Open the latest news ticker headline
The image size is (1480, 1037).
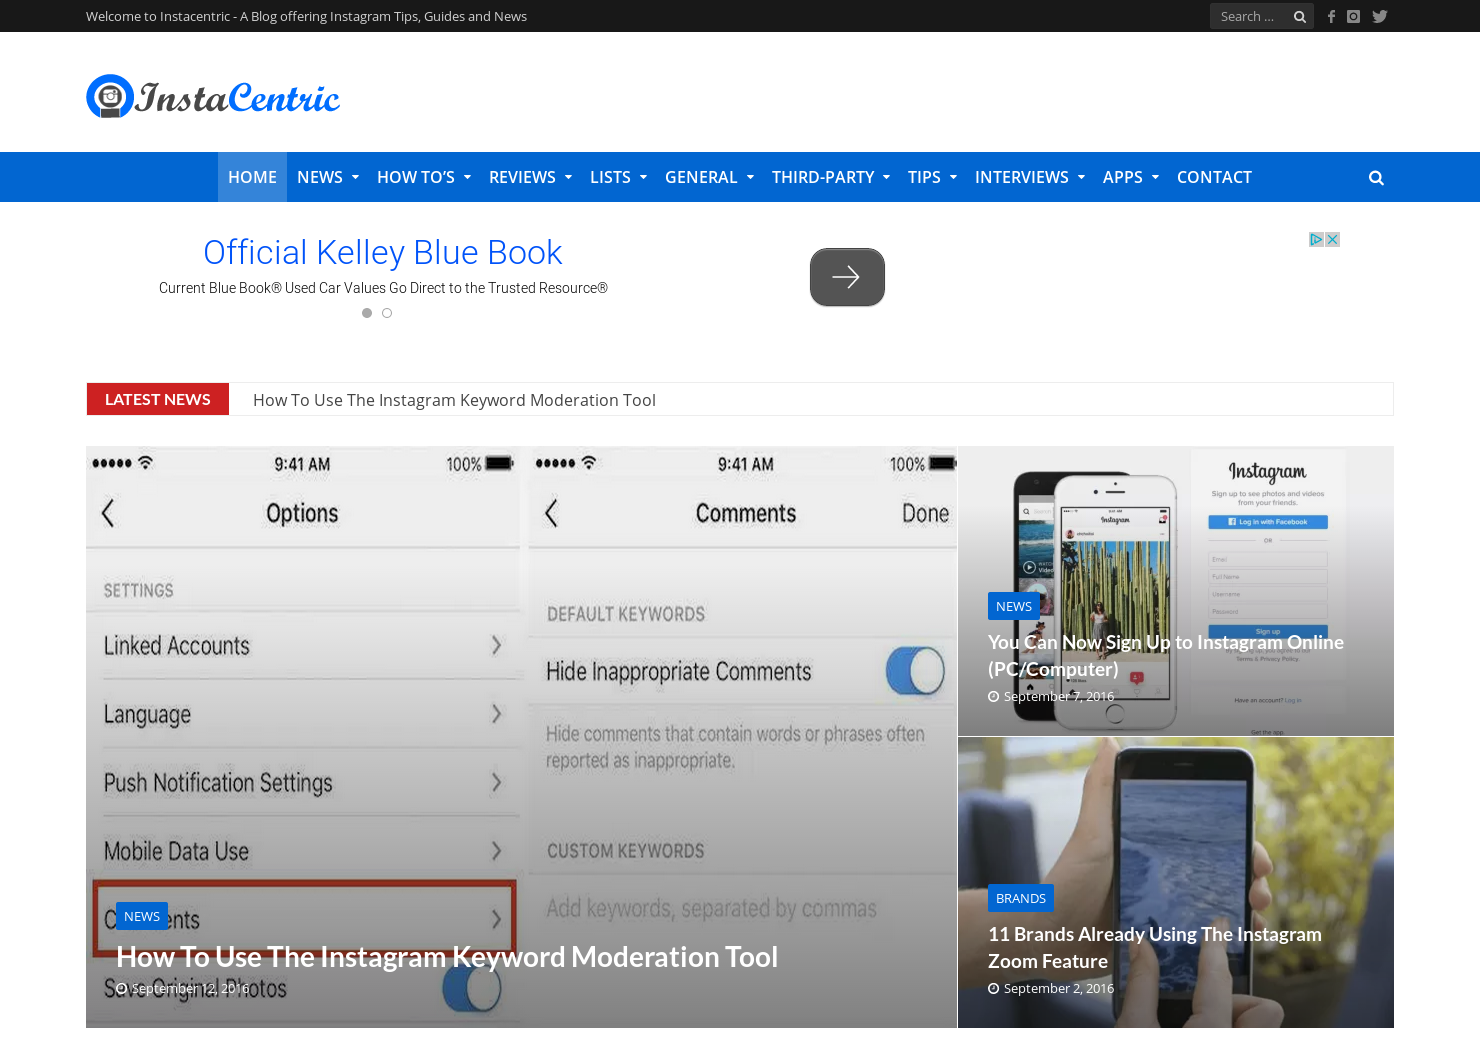point(454,400)
